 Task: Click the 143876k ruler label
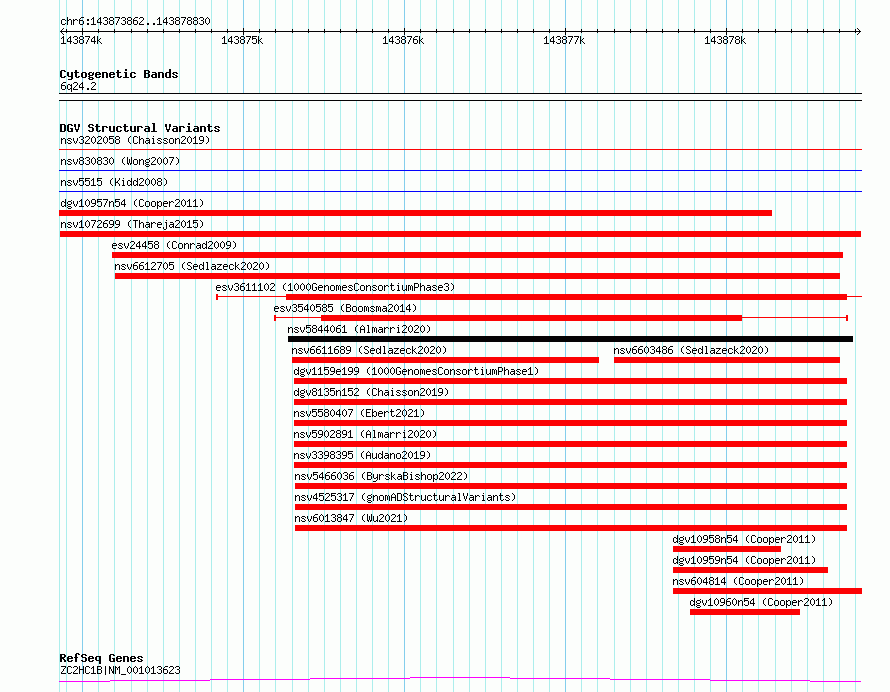[403, 40]
